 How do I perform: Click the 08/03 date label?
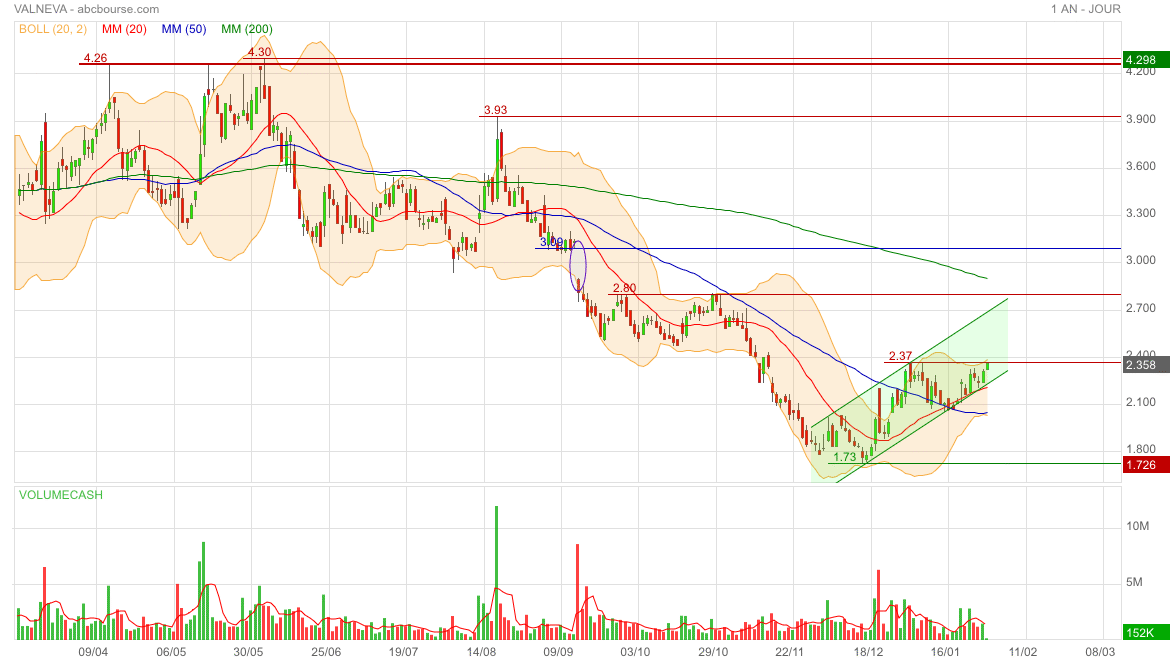click(x=1100, y=652)
